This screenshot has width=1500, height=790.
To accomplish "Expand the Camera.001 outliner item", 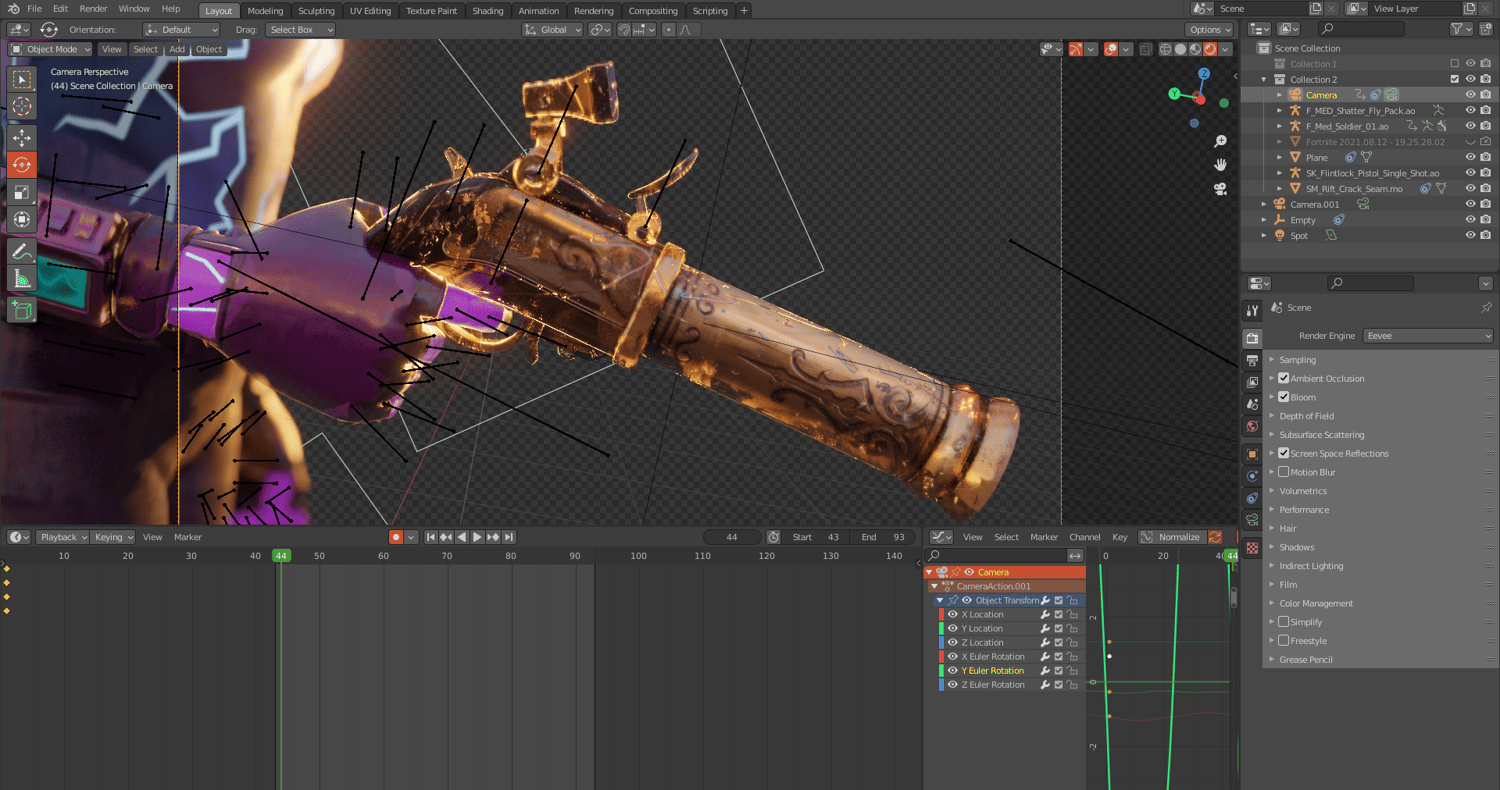I will point(1264,204).
